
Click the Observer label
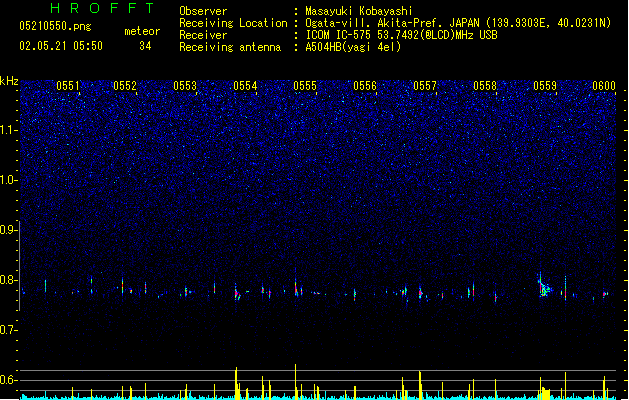click(203, 11)
